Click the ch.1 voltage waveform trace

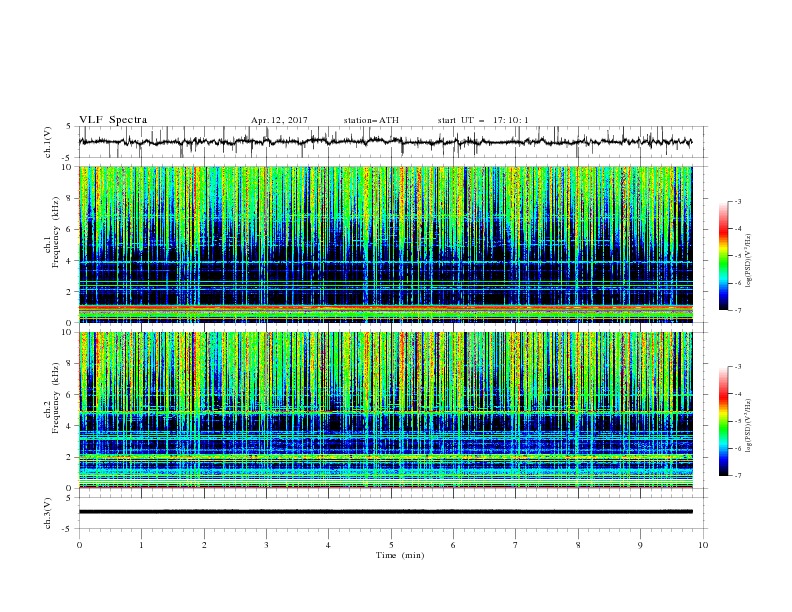tap(385, 142)
